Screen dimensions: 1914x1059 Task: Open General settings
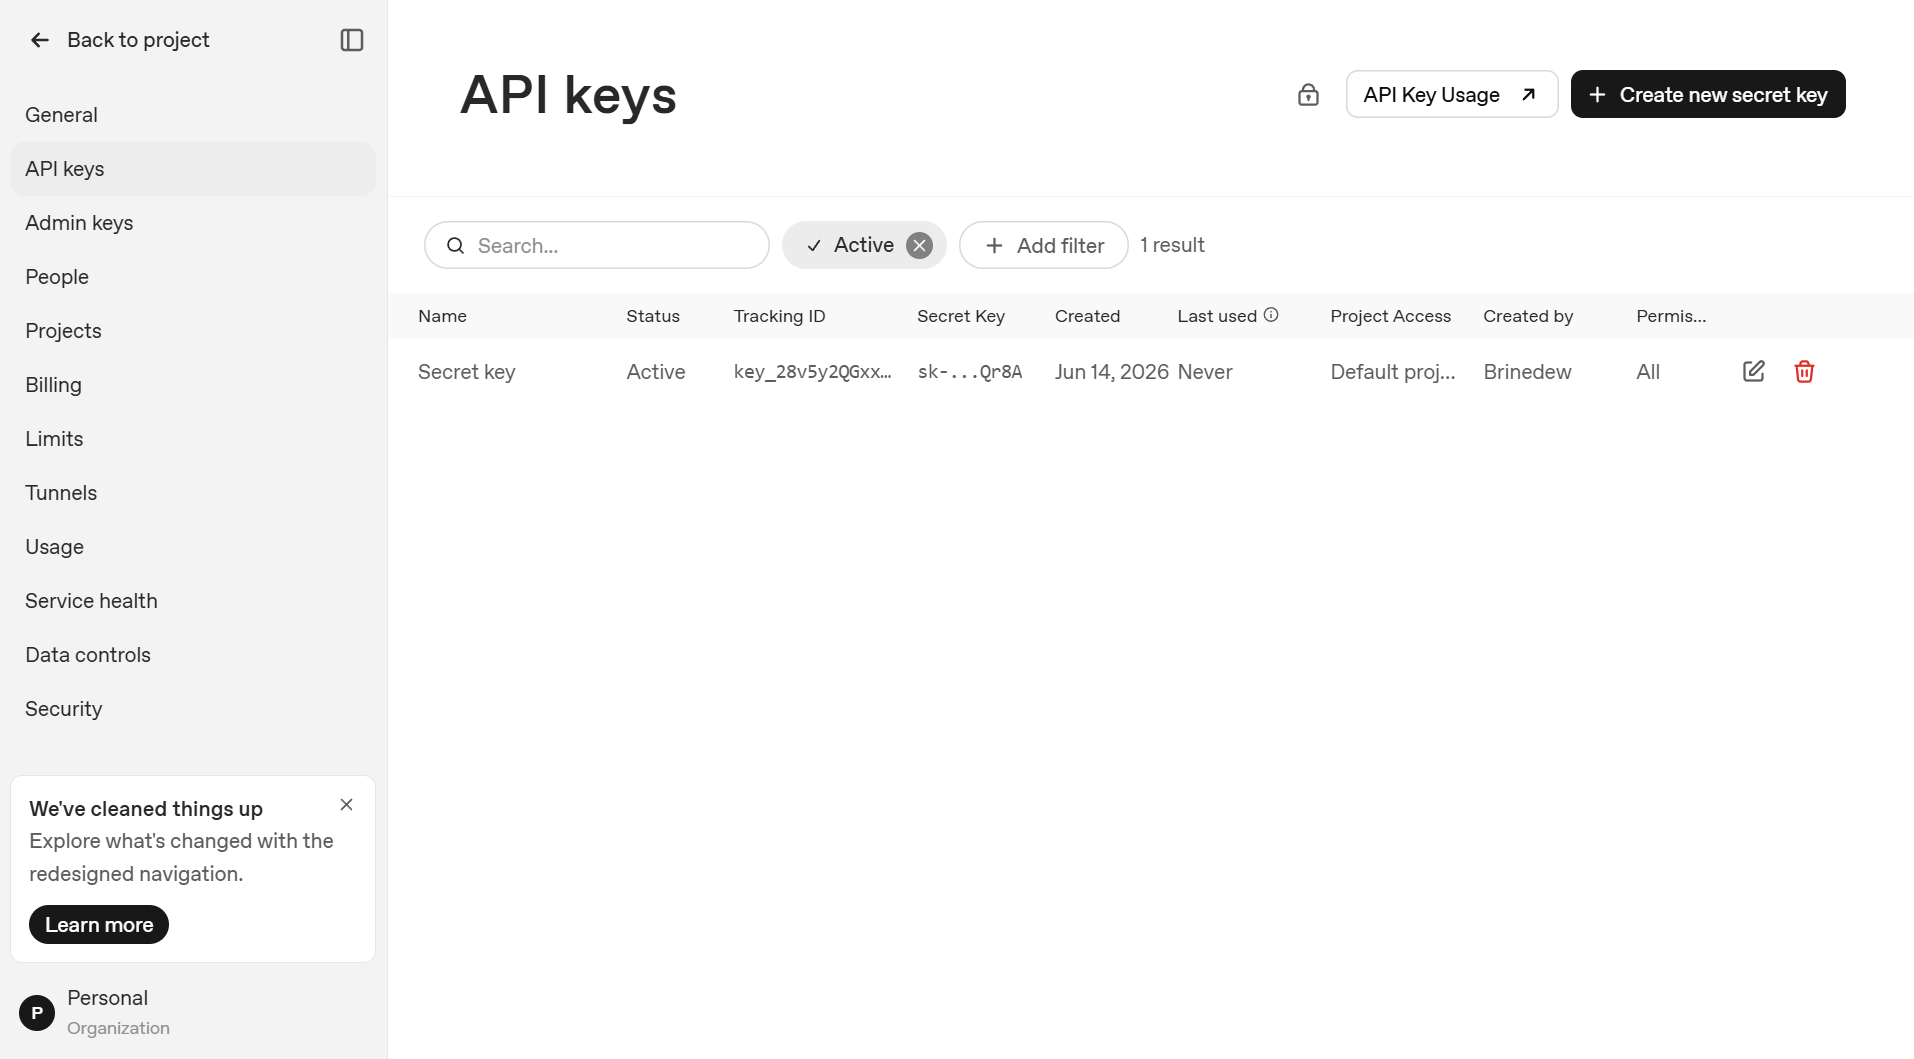coord(193,115)
